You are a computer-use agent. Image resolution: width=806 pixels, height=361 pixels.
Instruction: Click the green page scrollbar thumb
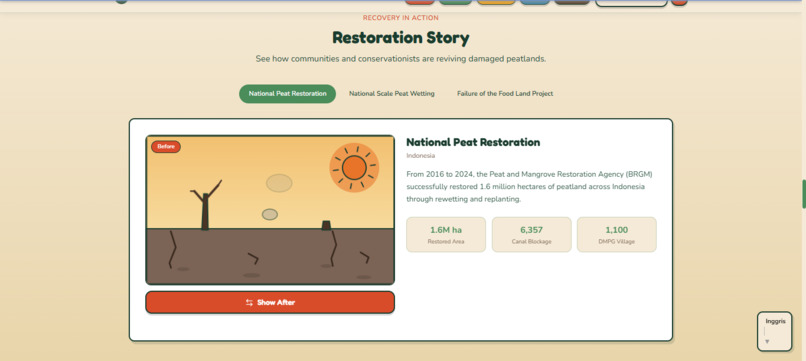(804, 194)
